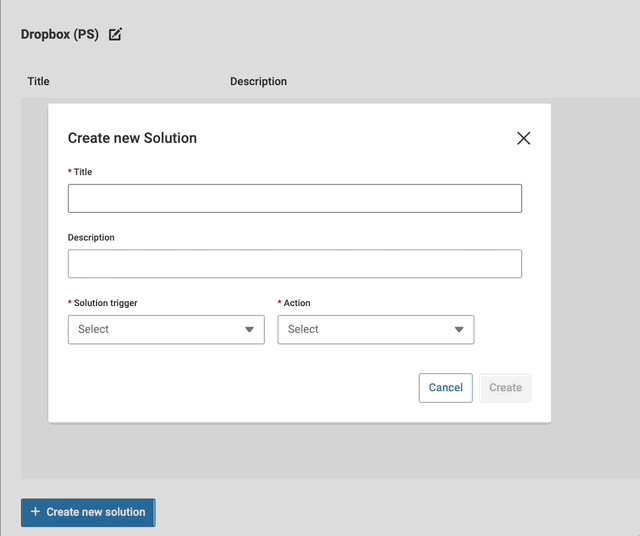The width and height of the screenshot is (640, 536).
Task: Open the Action dropdown
Action: (376, 329)
